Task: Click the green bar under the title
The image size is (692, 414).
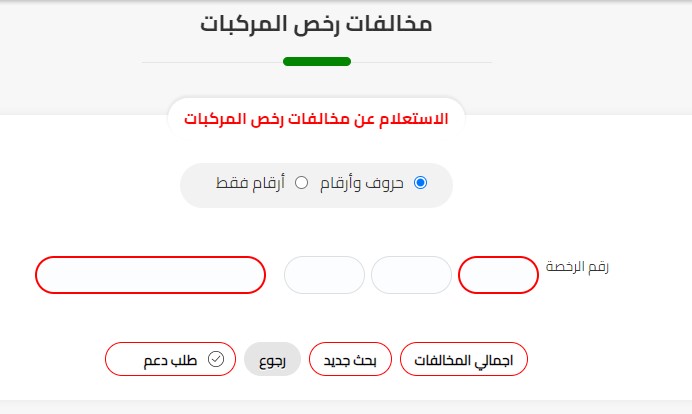Action: [316, 62]
